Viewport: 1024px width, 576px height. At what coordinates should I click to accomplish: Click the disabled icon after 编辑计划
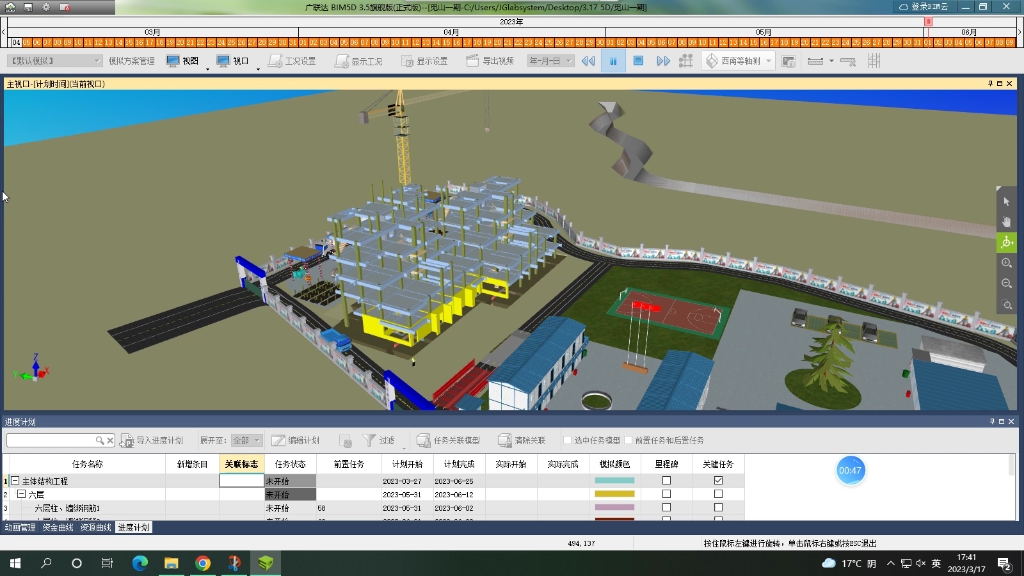(x=345, y=441)
